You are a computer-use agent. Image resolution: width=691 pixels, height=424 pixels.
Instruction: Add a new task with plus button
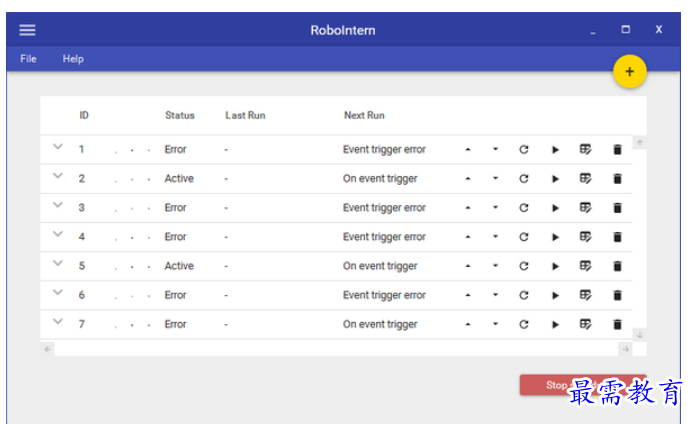pos(630,71)
